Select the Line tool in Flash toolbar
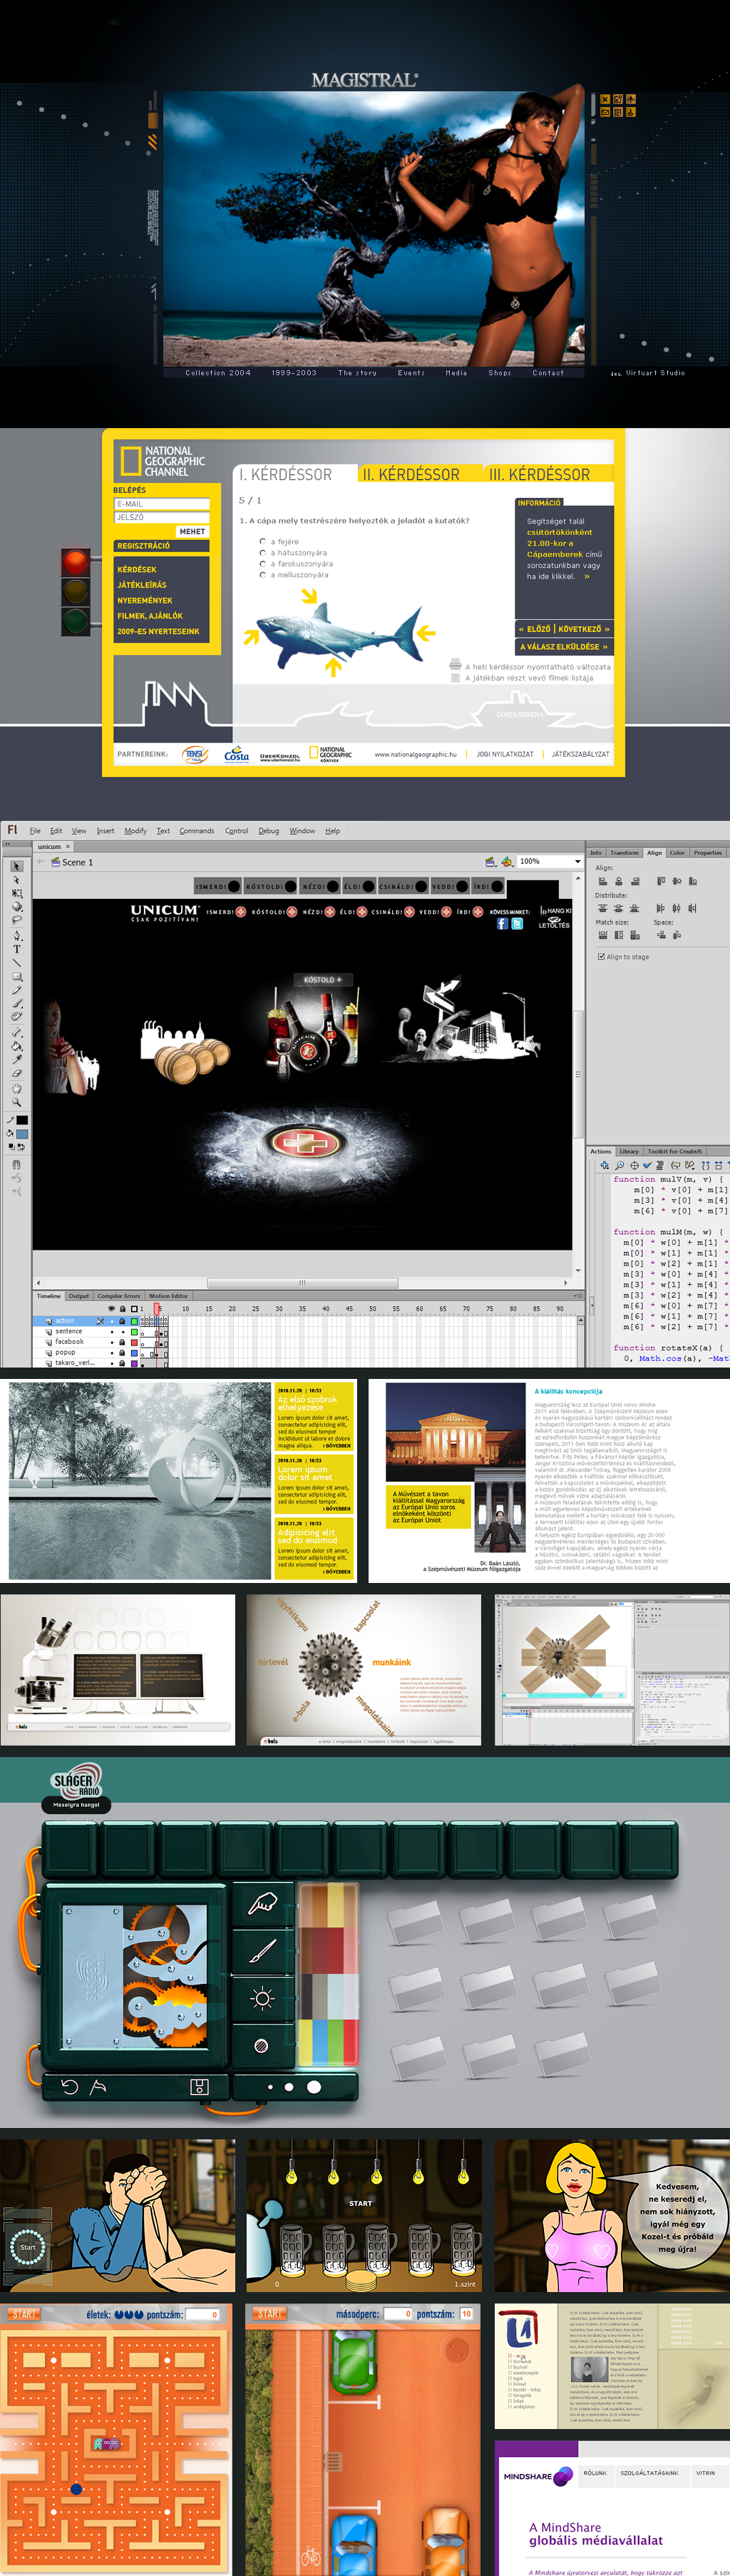730x2576 pixels. tap(17, 963)
